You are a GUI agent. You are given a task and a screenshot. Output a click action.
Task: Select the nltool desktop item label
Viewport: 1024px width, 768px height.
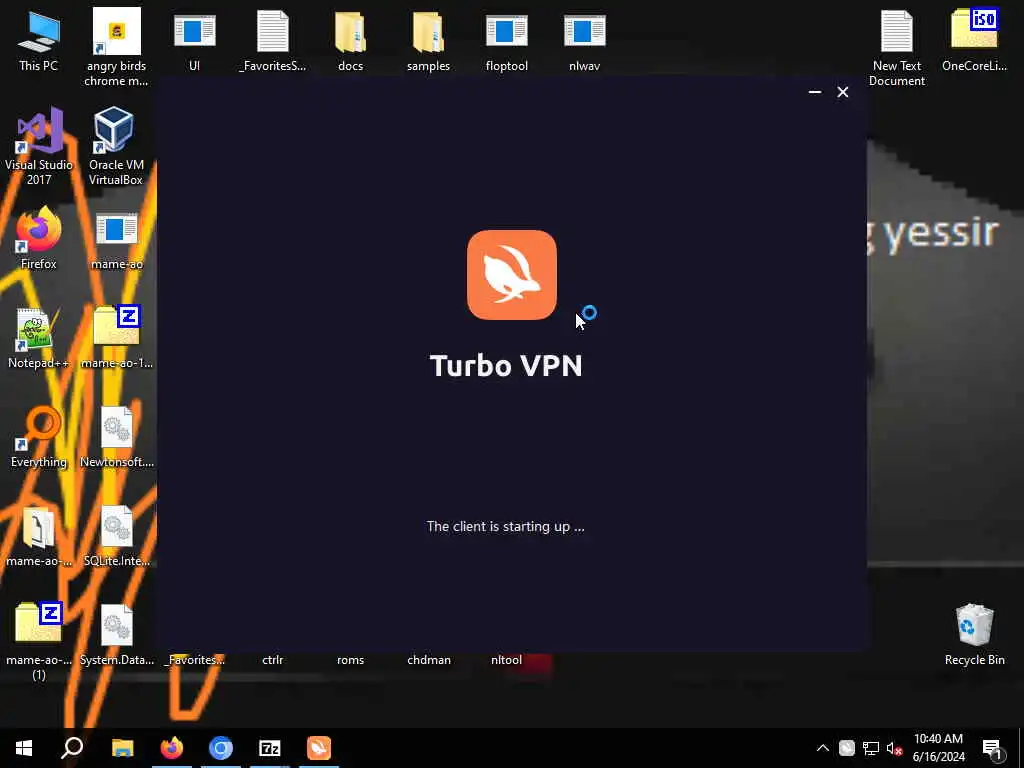point(506,660)
